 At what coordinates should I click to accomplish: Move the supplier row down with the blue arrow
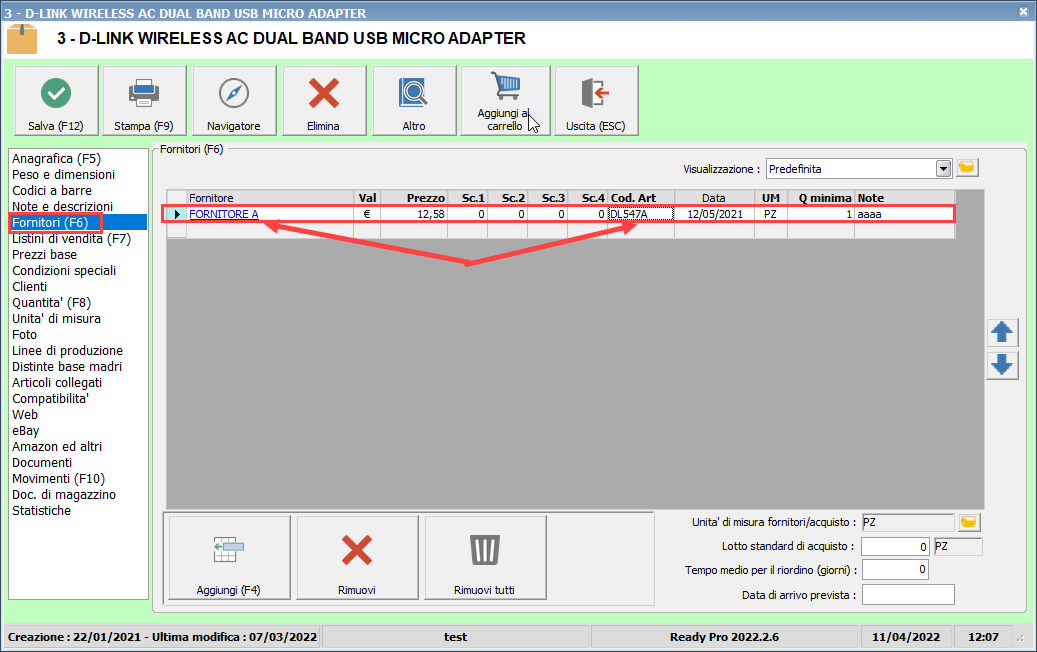tap(1002, 365)
